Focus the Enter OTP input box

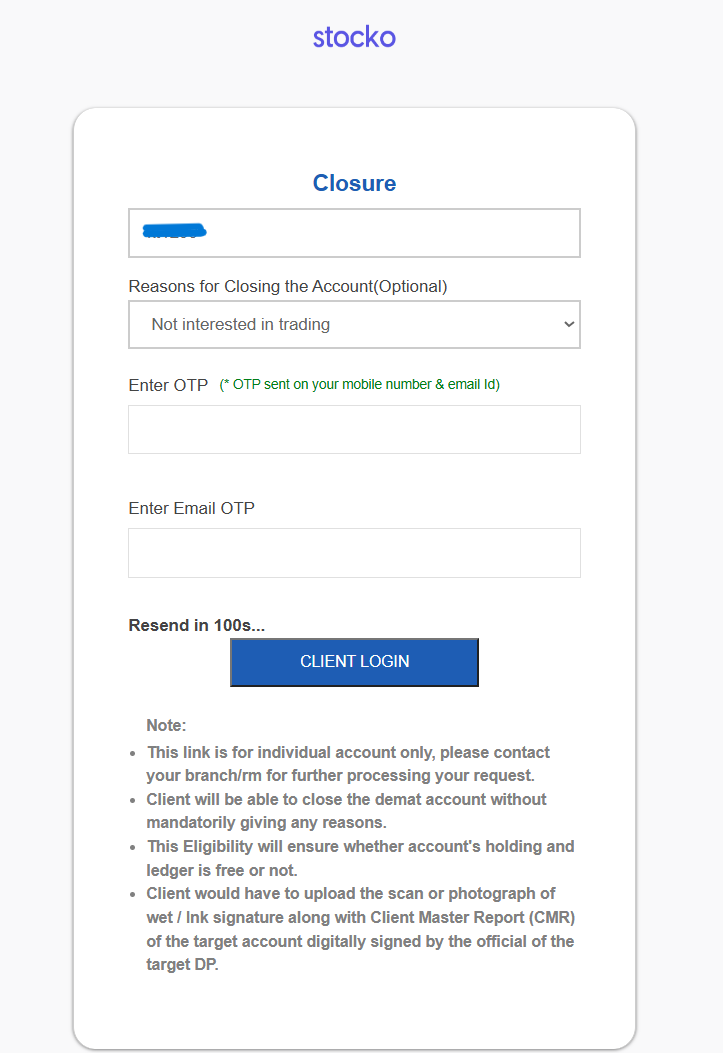point(354,429)
